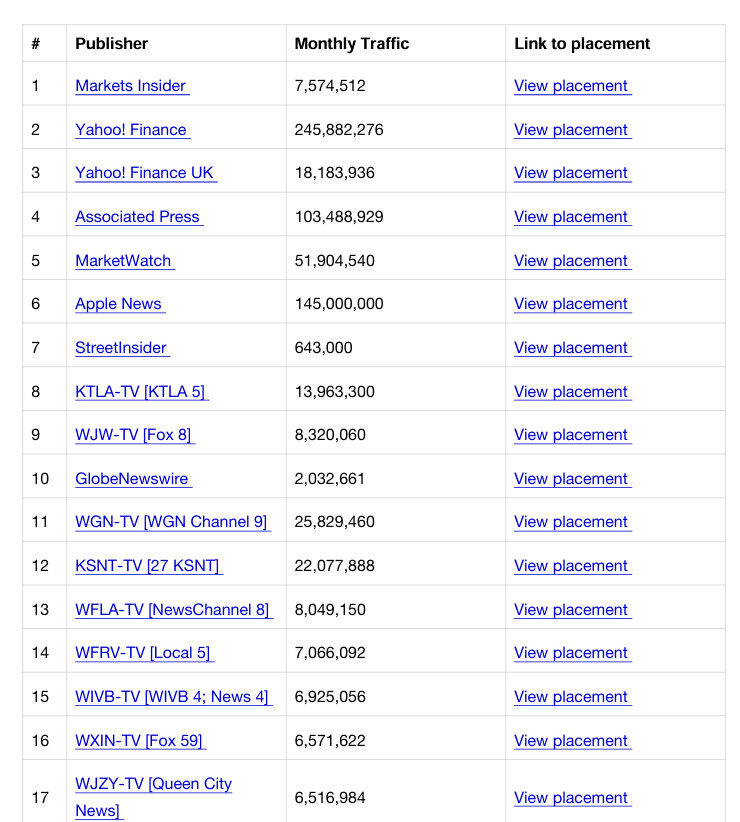Screen dimensions: 740x822
Task: Select traffic value 8,049,150
Action: coord(330,610)
